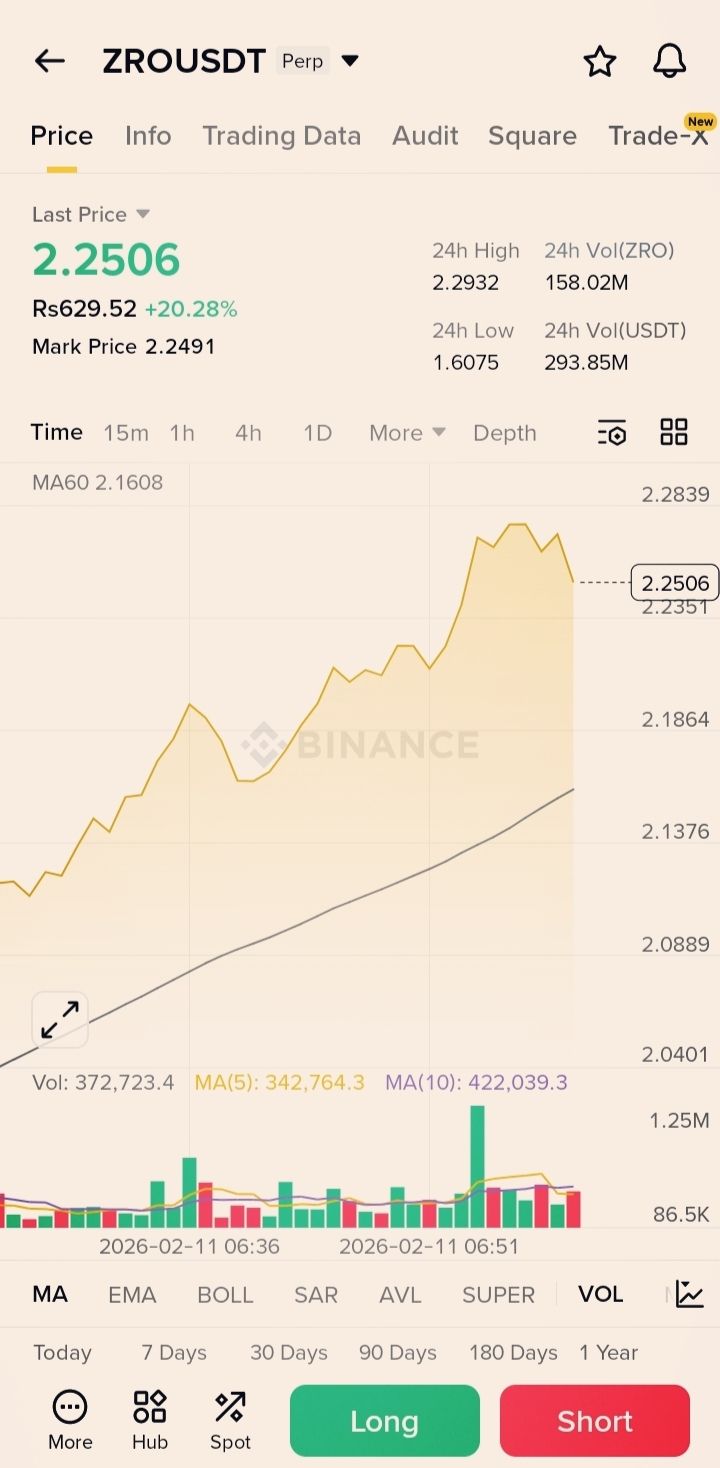Toggle the MA indicator

50,1294
